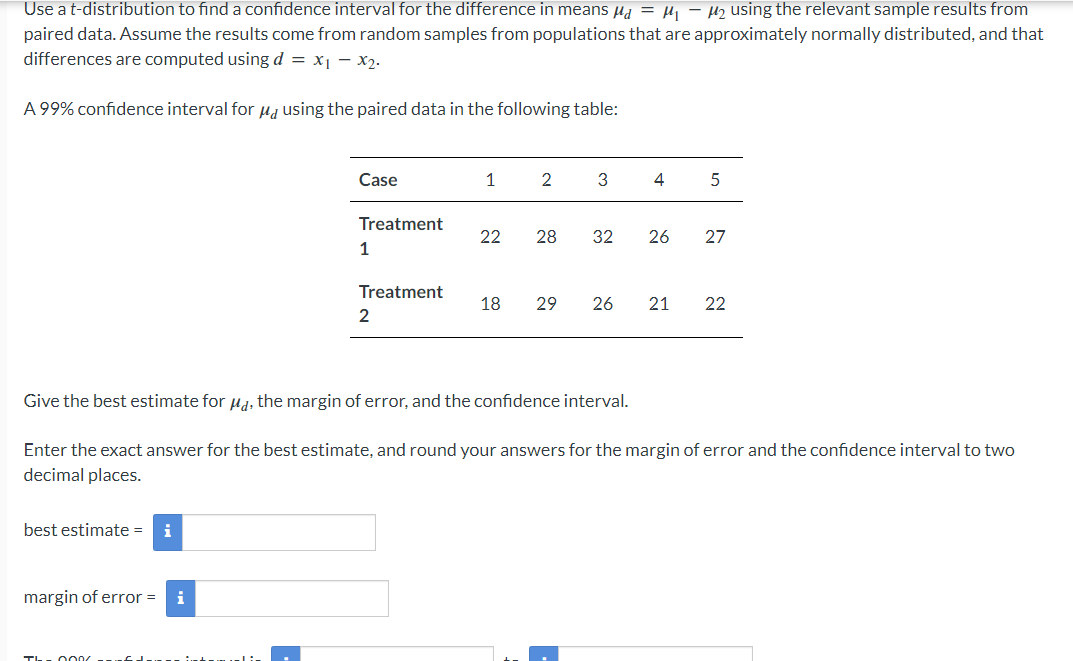Select the value 22 under Case 1
This screenshot has height=661, width=1073.
[490, 236]
